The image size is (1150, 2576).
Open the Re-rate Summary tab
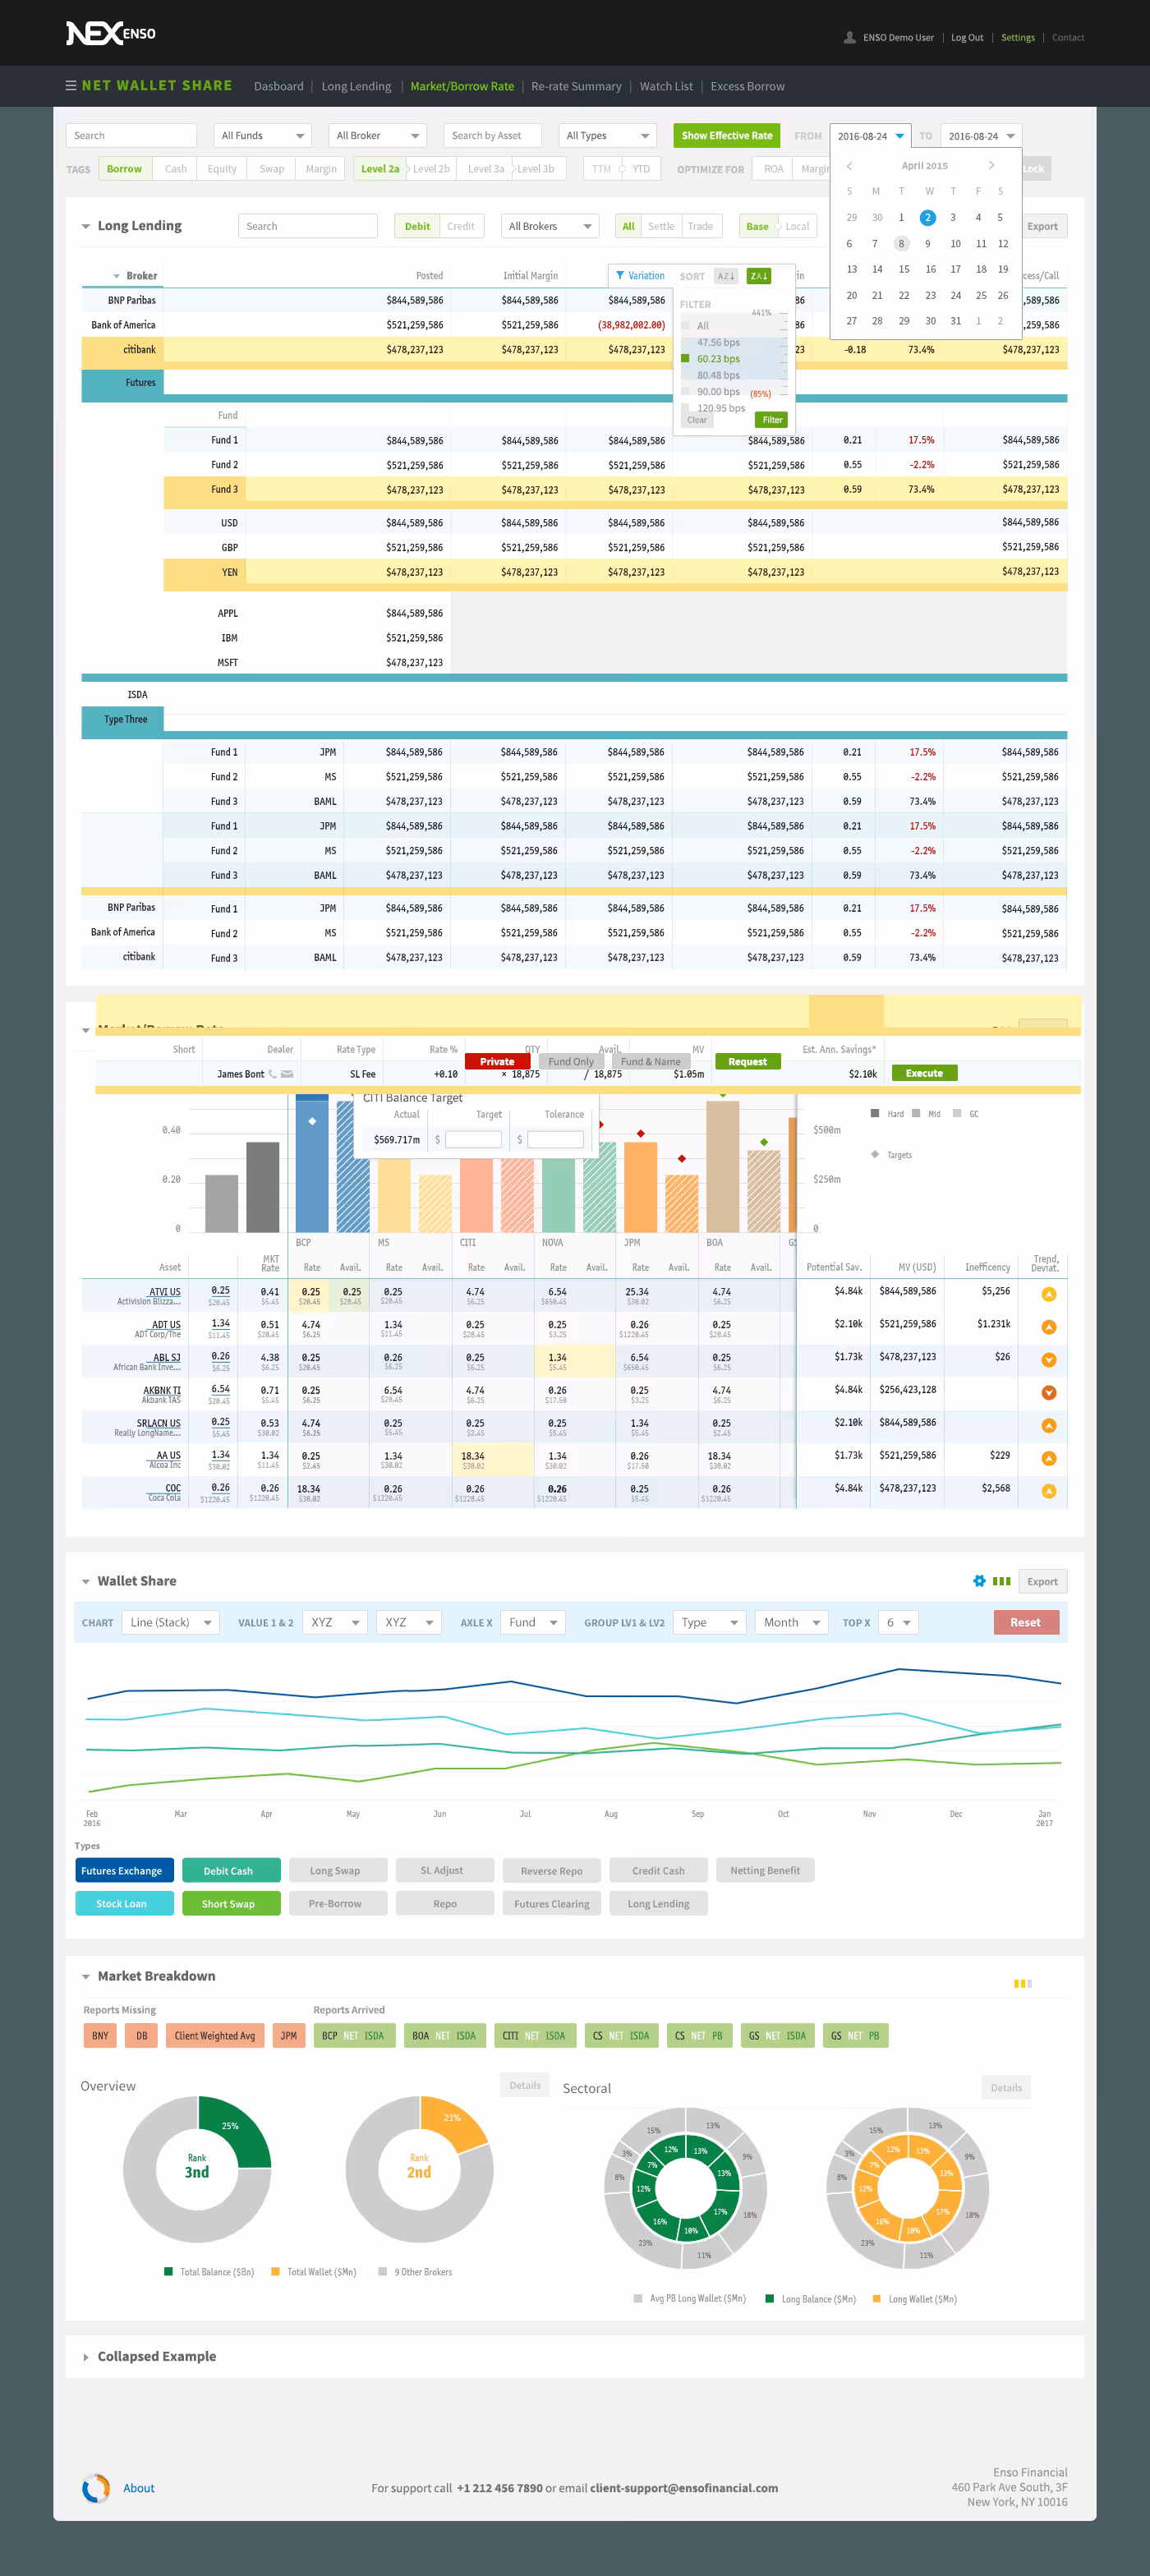tap(576, 86)
